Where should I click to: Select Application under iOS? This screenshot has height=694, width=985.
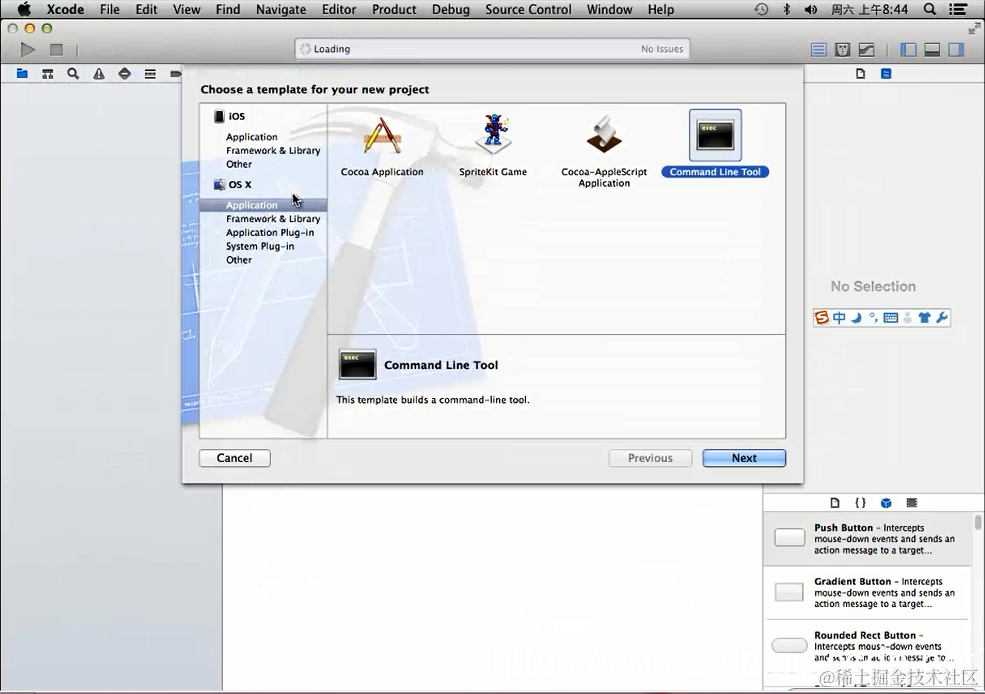pos(251,137)
